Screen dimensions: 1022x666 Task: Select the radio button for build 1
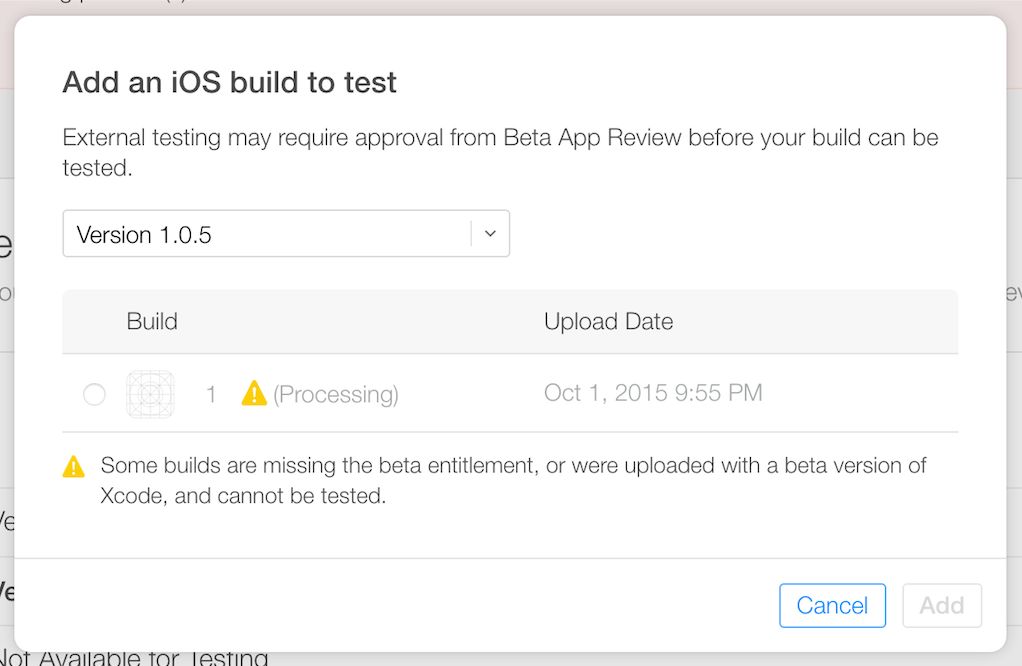tap(94, 395)
